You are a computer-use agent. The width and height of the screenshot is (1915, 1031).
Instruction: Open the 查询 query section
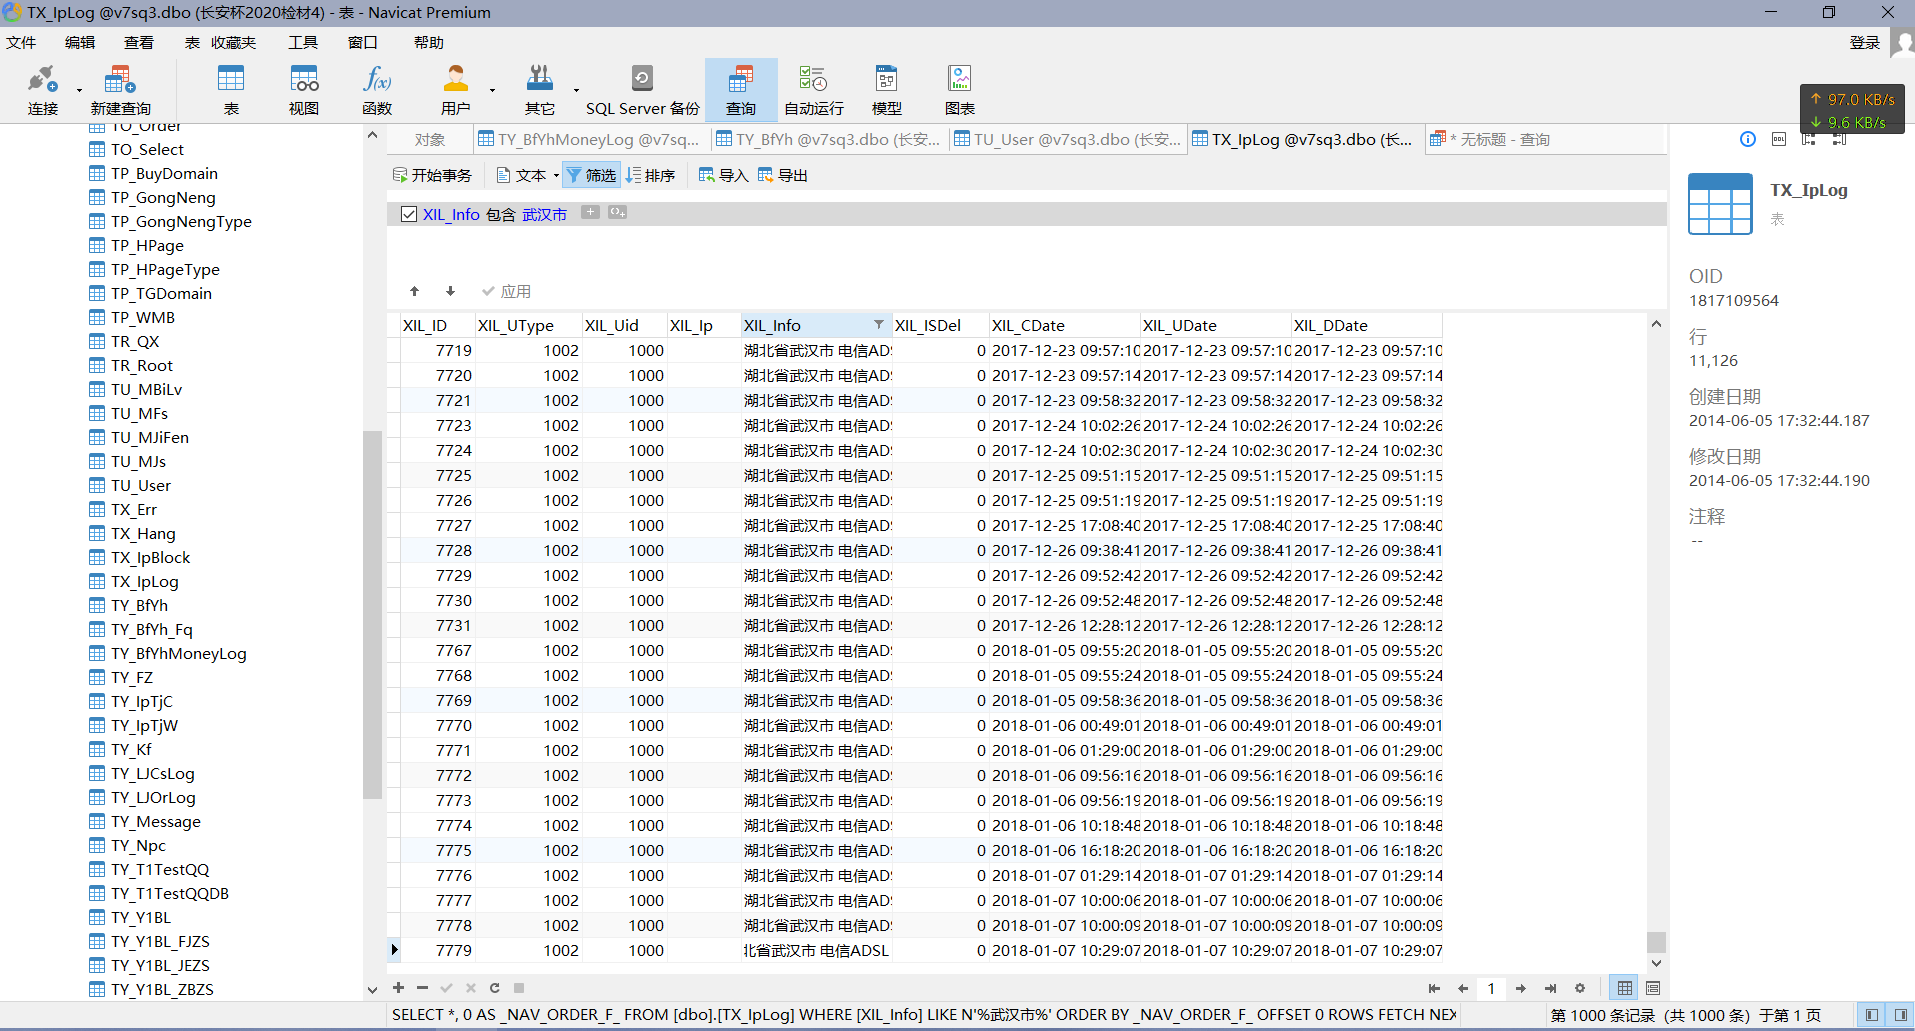coord(741,89)
